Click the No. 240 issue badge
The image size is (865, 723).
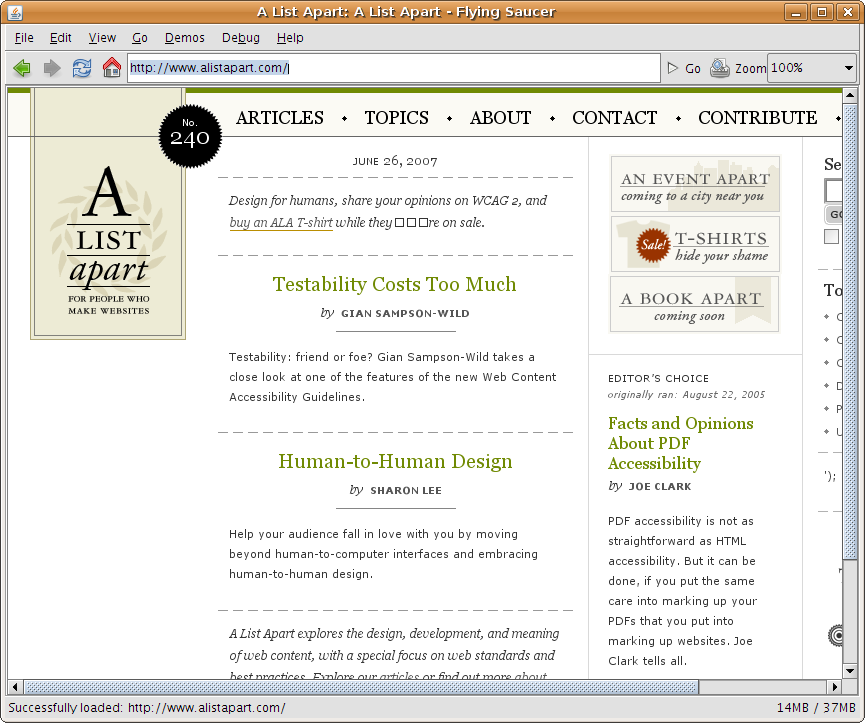(190, 136)
